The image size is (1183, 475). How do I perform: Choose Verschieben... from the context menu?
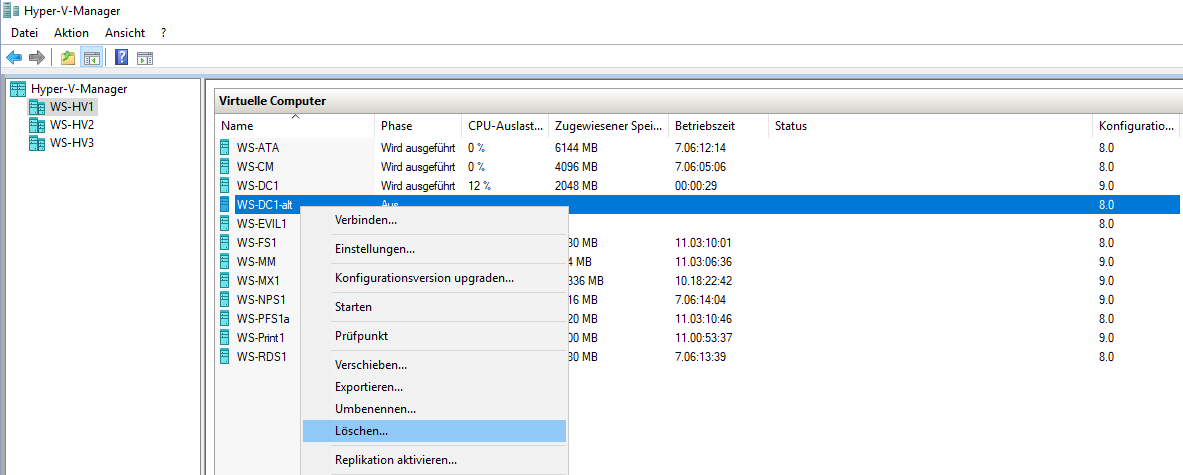click(434, 365)
